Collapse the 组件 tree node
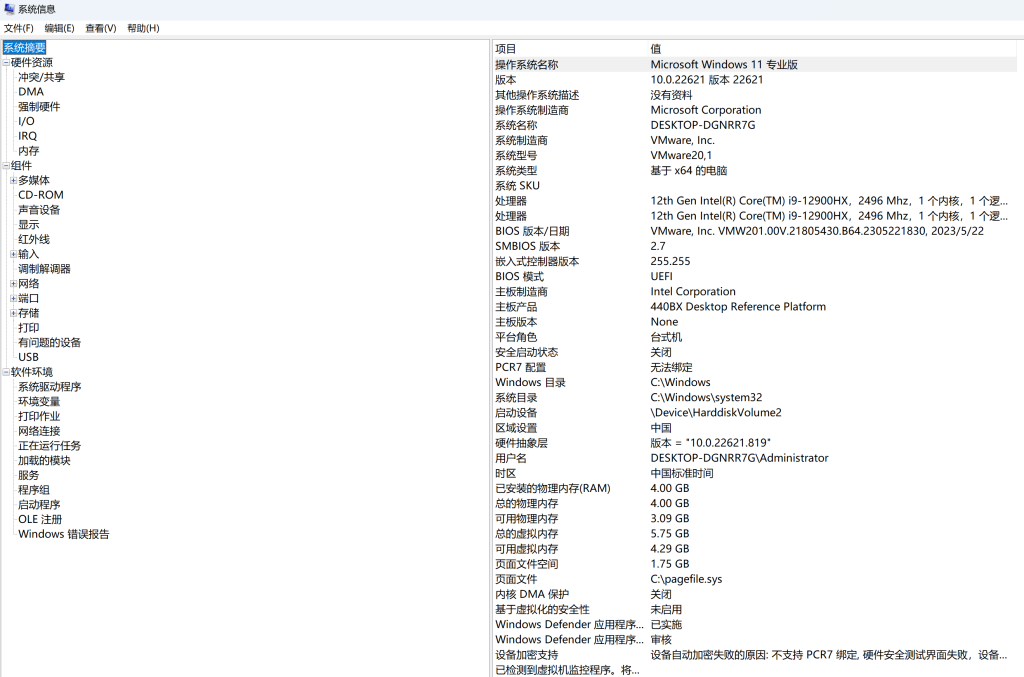This screenshot has width=1024, height=677. (x=6, y=166)
